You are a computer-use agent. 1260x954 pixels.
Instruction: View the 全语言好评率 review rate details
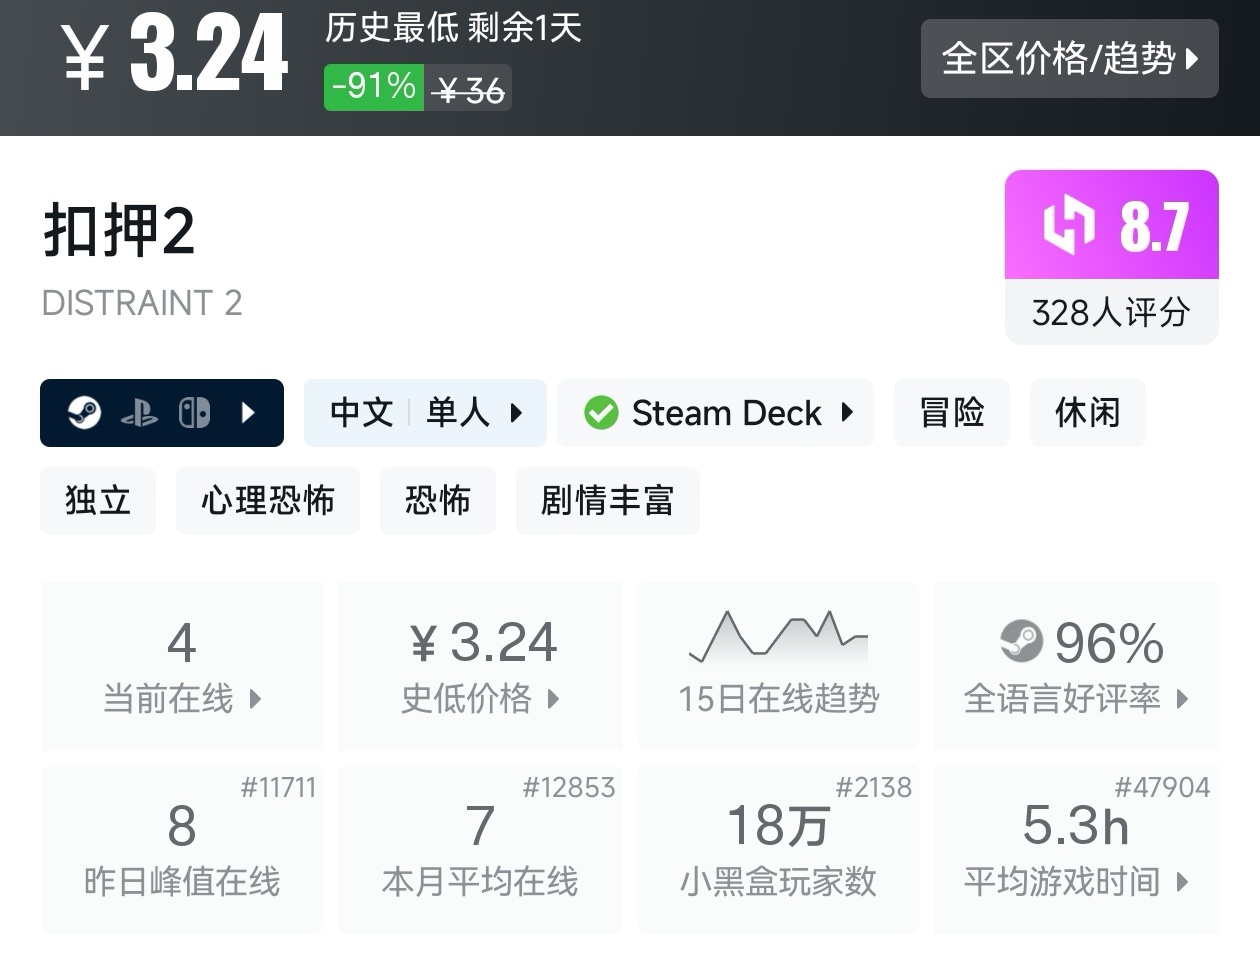pyautogui.click(x=1076, y=698)
